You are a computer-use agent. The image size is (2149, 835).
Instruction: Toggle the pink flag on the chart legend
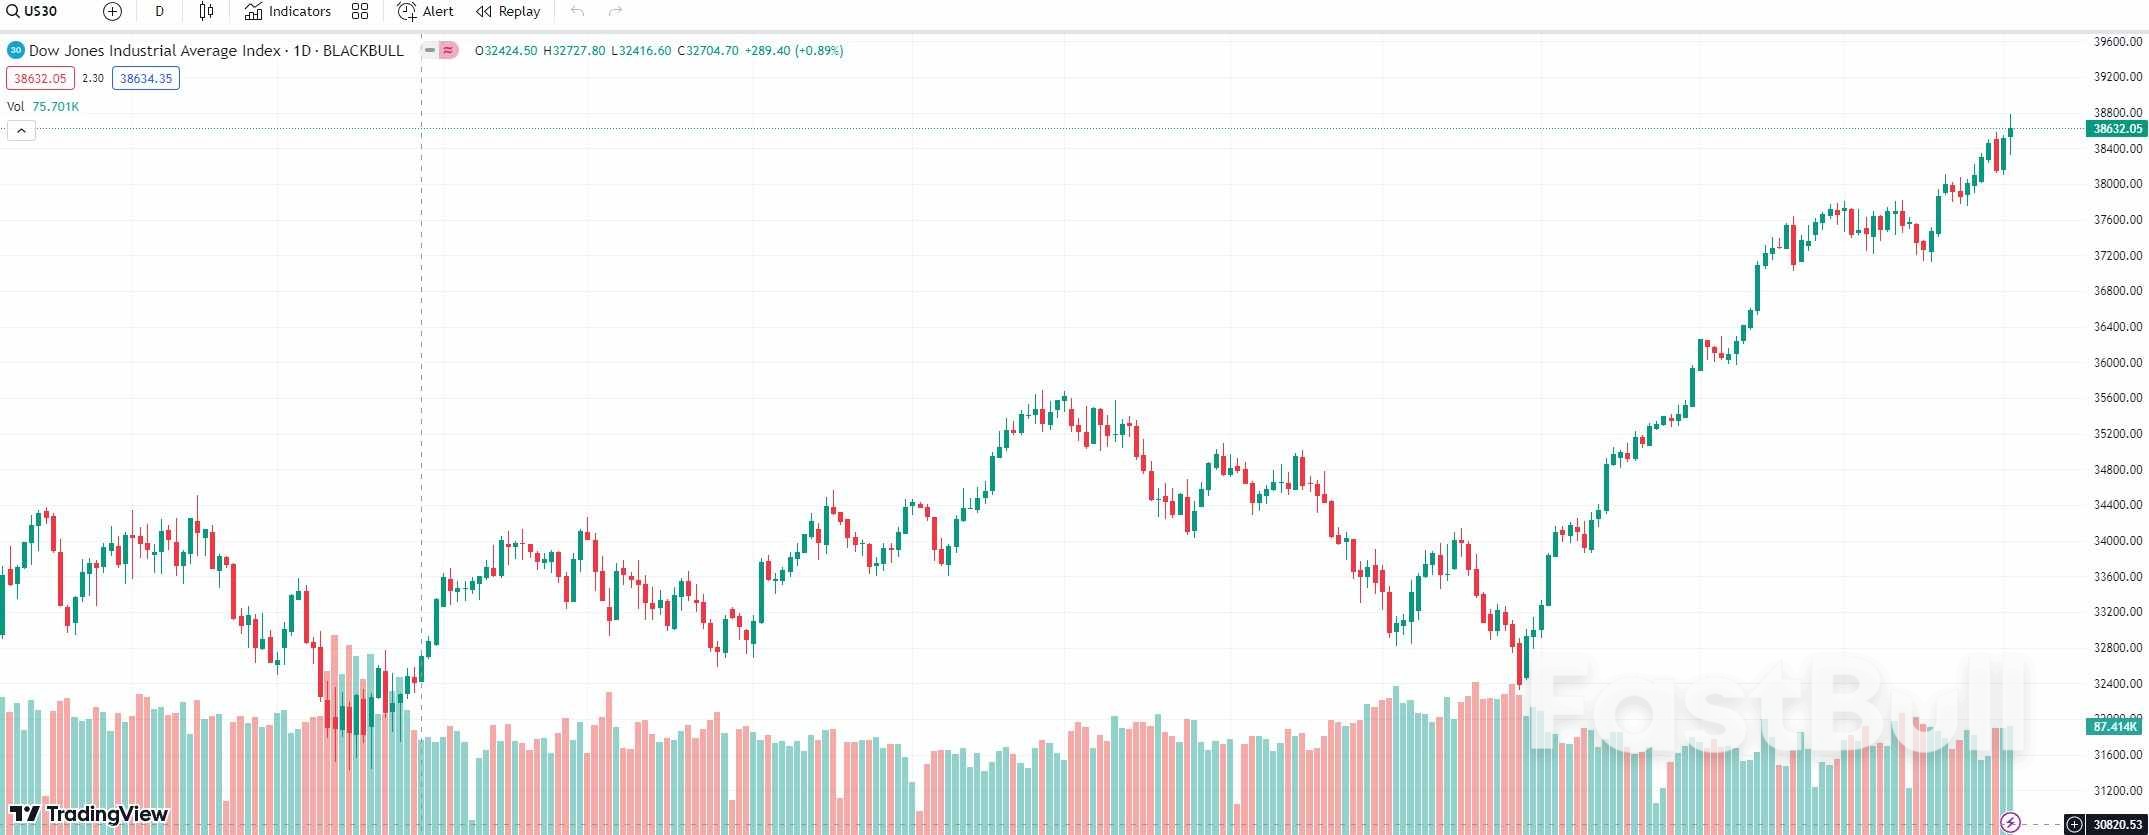pyautogui.click(x=446, y=50)
